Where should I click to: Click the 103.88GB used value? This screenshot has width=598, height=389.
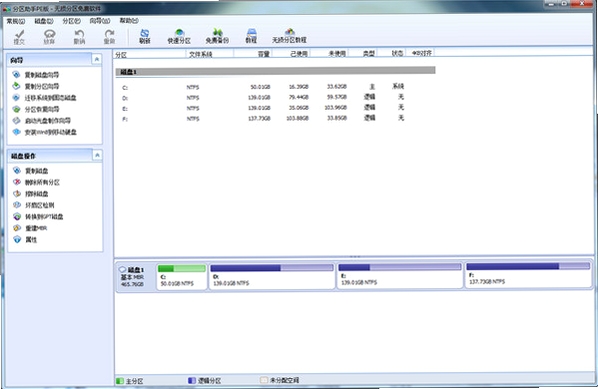click(x=297, y=118)
